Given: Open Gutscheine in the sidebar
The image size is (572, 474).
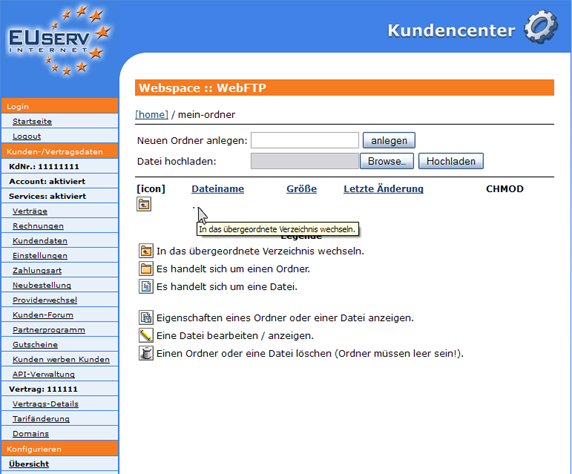Looking at the screenshot, I should click(x=35, y=345).
